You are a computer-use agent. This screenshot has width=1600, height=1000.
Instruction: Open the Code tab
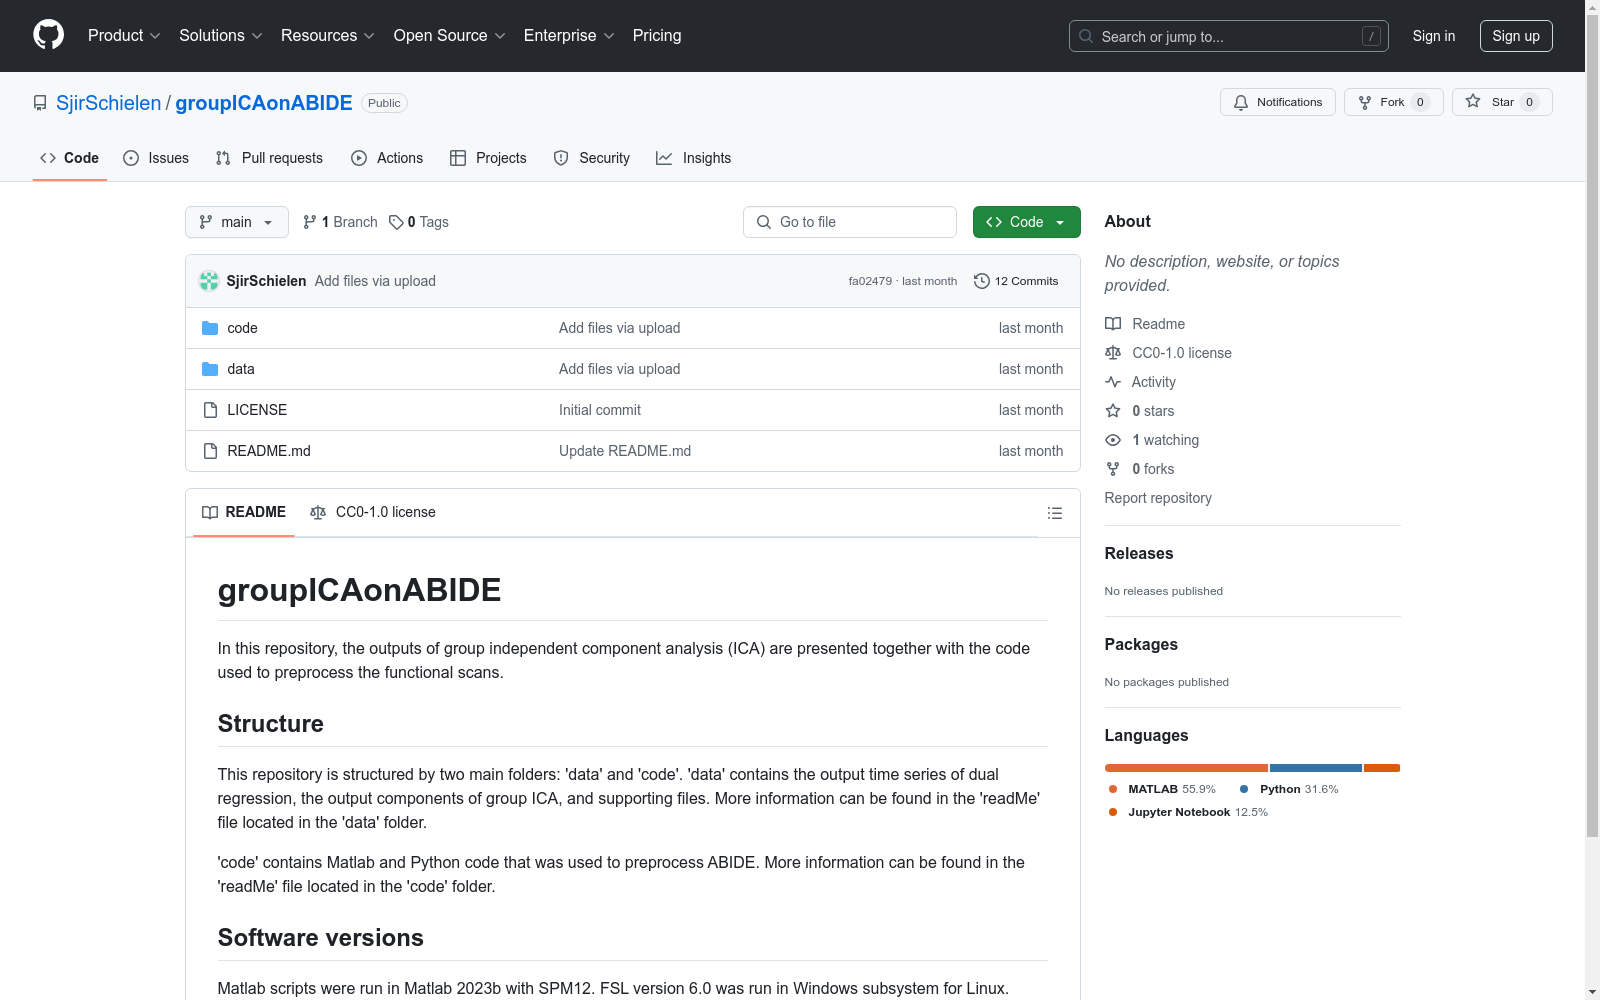69,158
